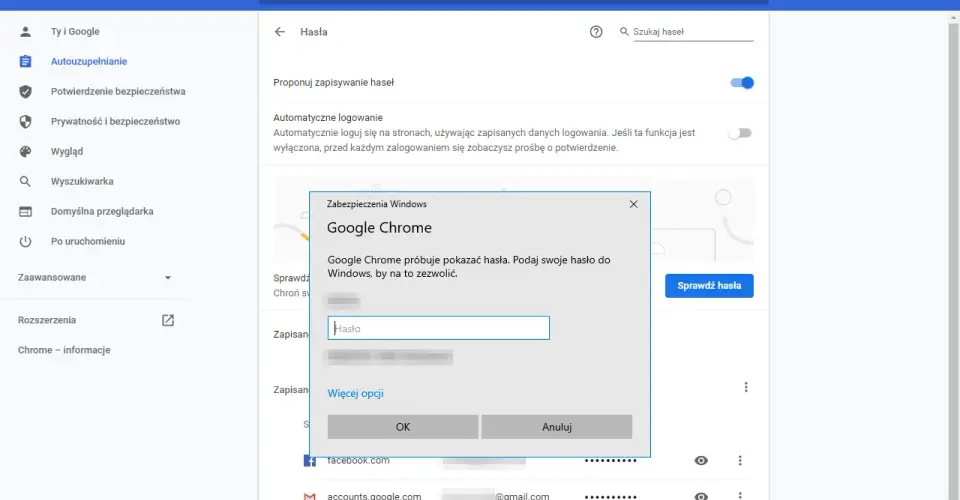This screenshot has height=500, width=960.
Task: Confirm with OK in security dialog
Action: click(x=403, y=427)
